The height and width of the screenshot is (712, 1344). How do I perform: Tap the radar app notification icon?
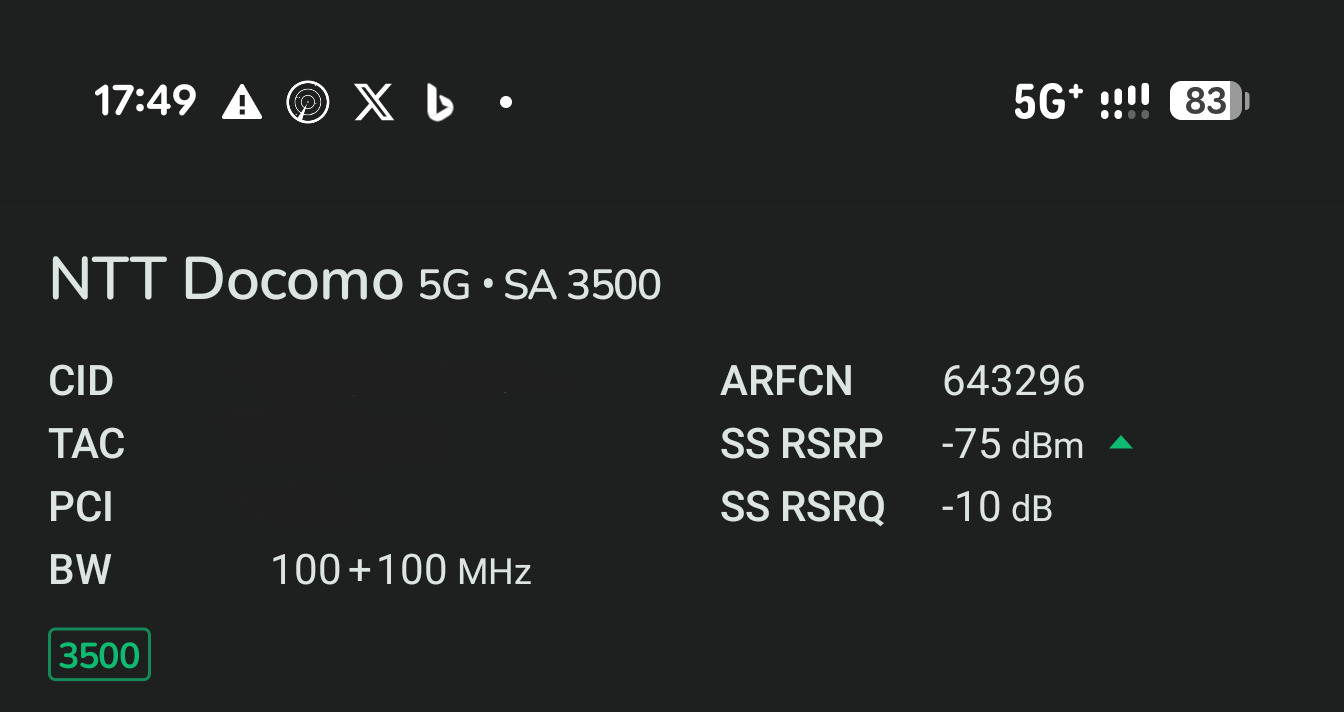point(307,102)
